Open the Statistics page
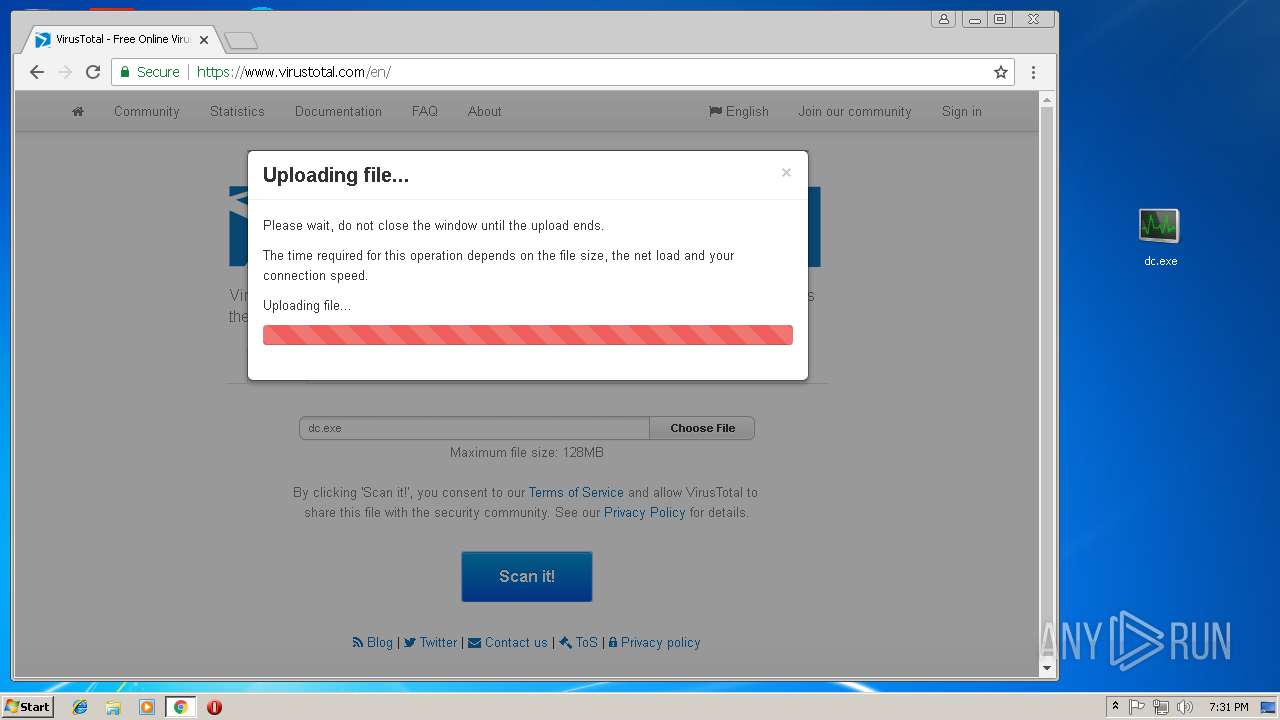The width and height of the screenshot is (1280, 720). point(237,111)
